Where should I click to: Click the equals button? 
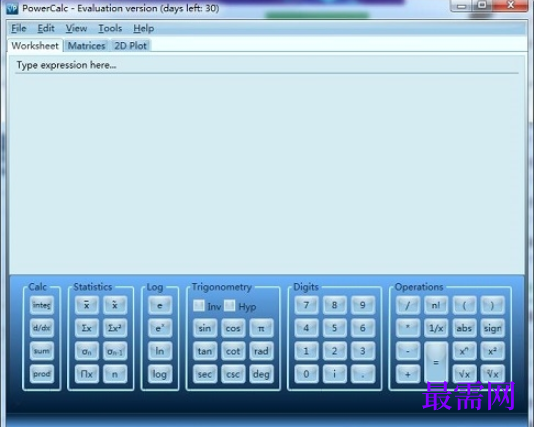coord(436,362)
